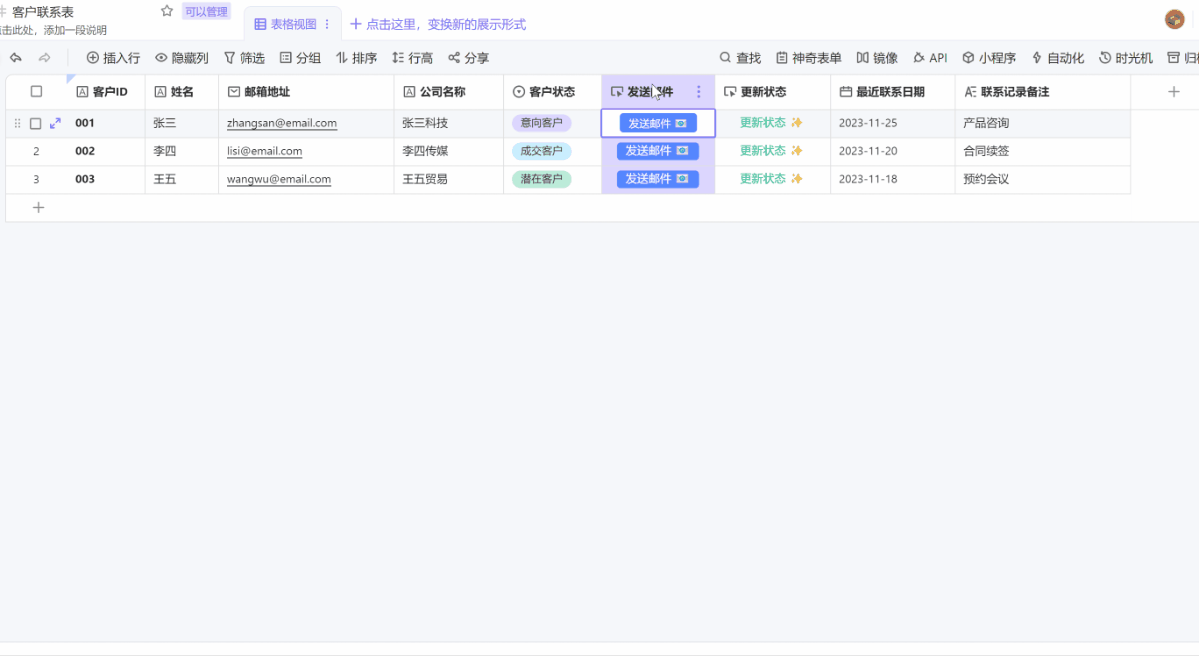
Task: Select the 镜像 toolbar icon
Action: click(877, 57)
